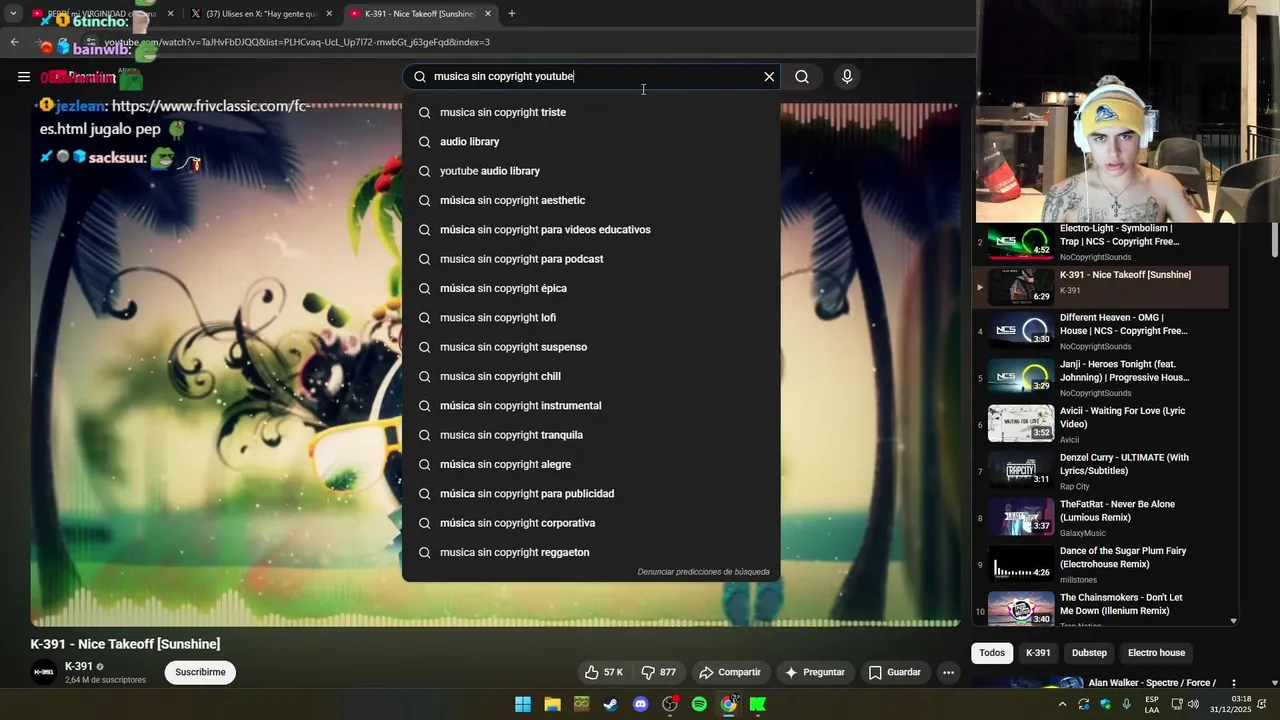Open K-391 channel avatar
1280x720 pixels.
coord(44,672)
